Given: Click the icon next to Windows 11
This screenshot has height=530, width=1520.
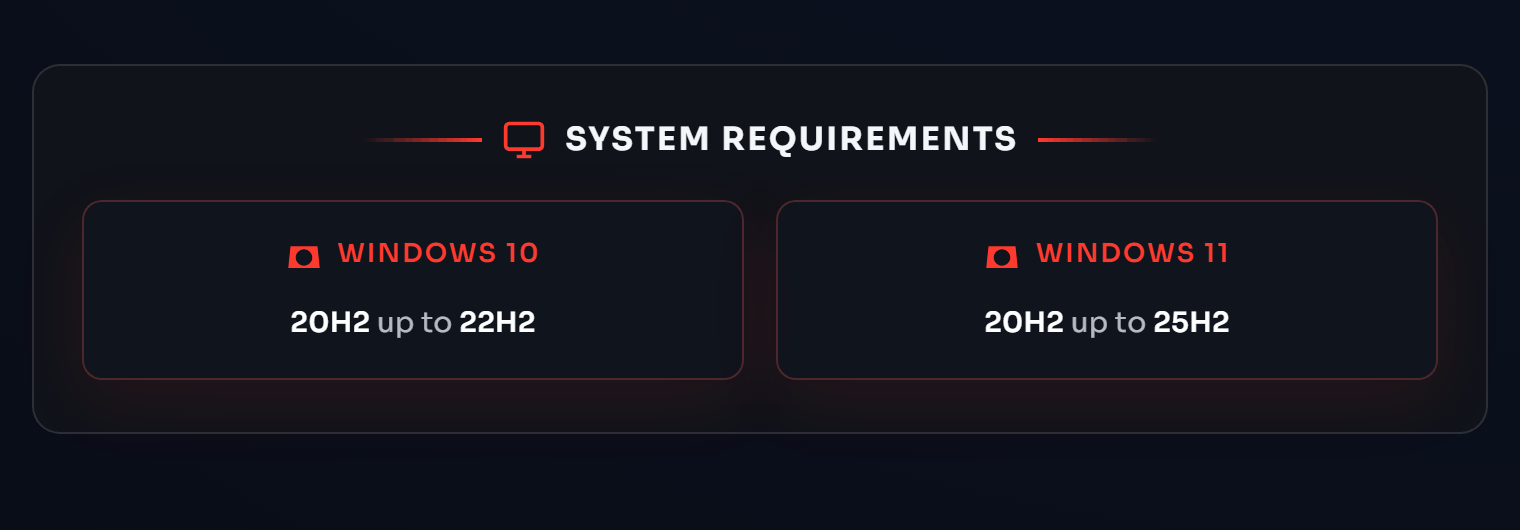Looking at the screenshot, I should click(x=1001, y=257).
